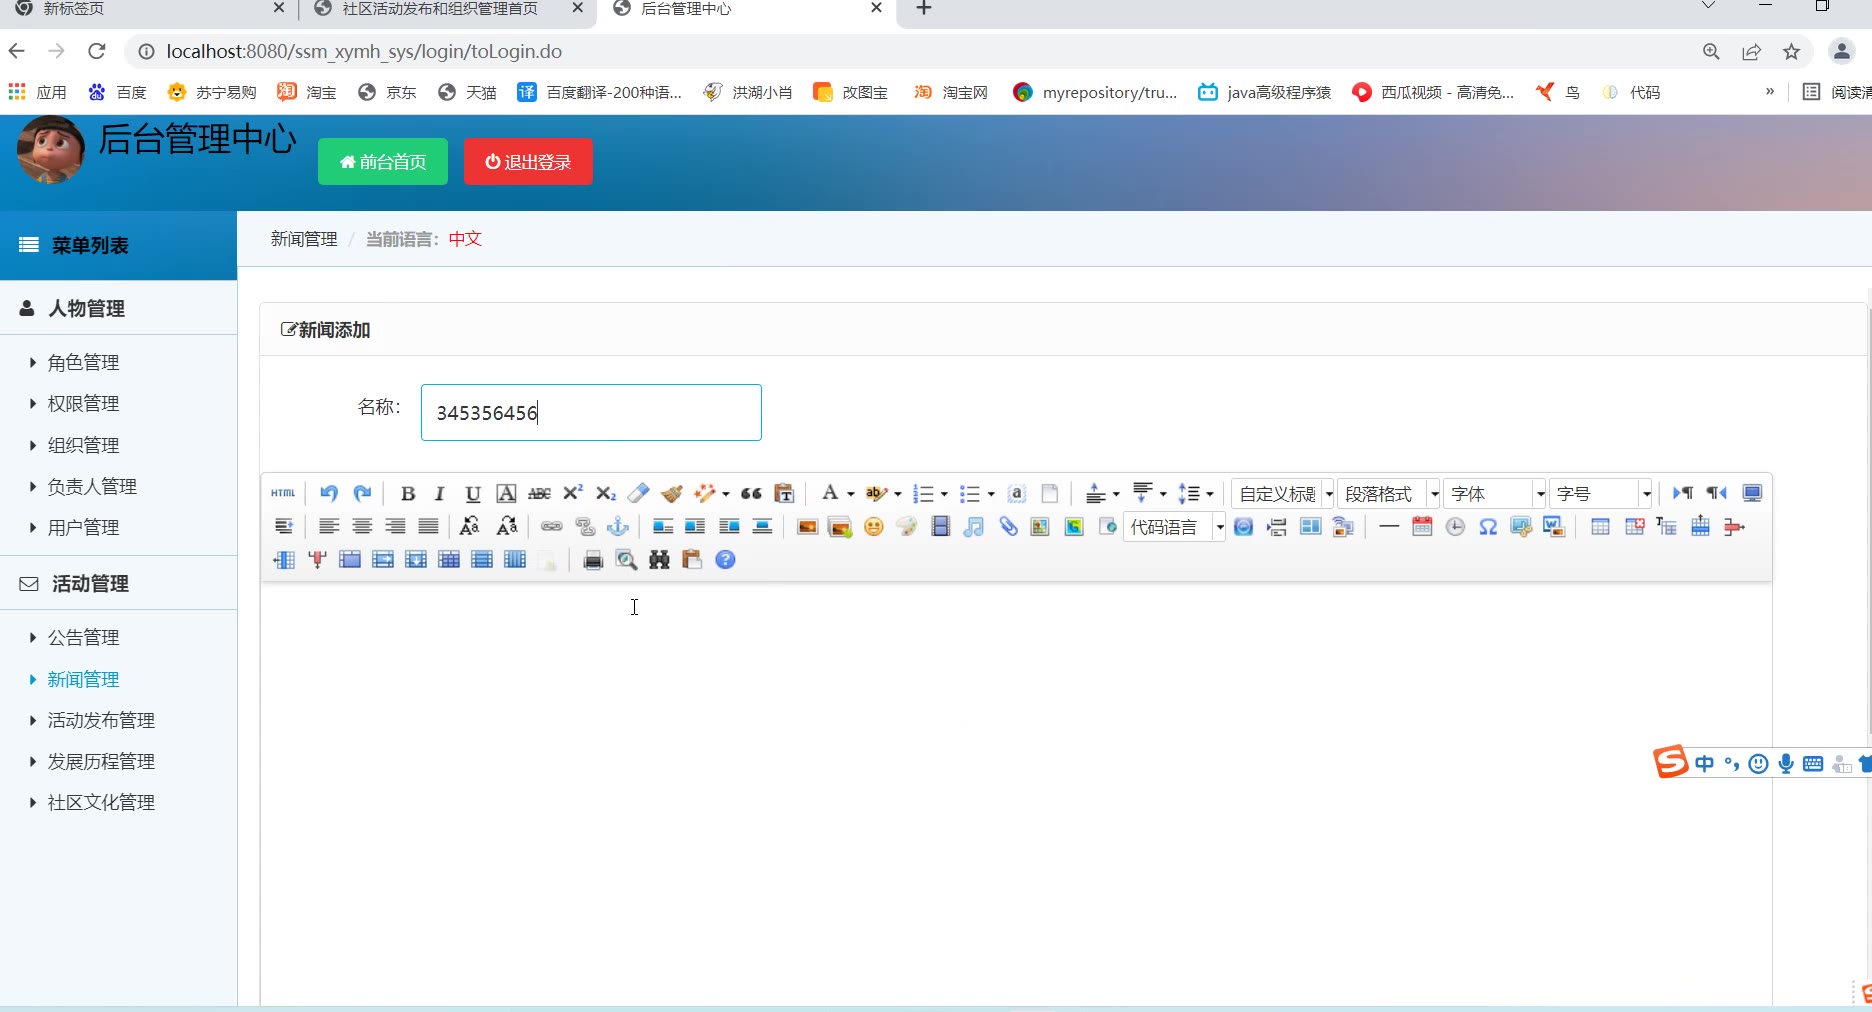Insert a video
The image size is (1872, 1012).
[940, 526]
